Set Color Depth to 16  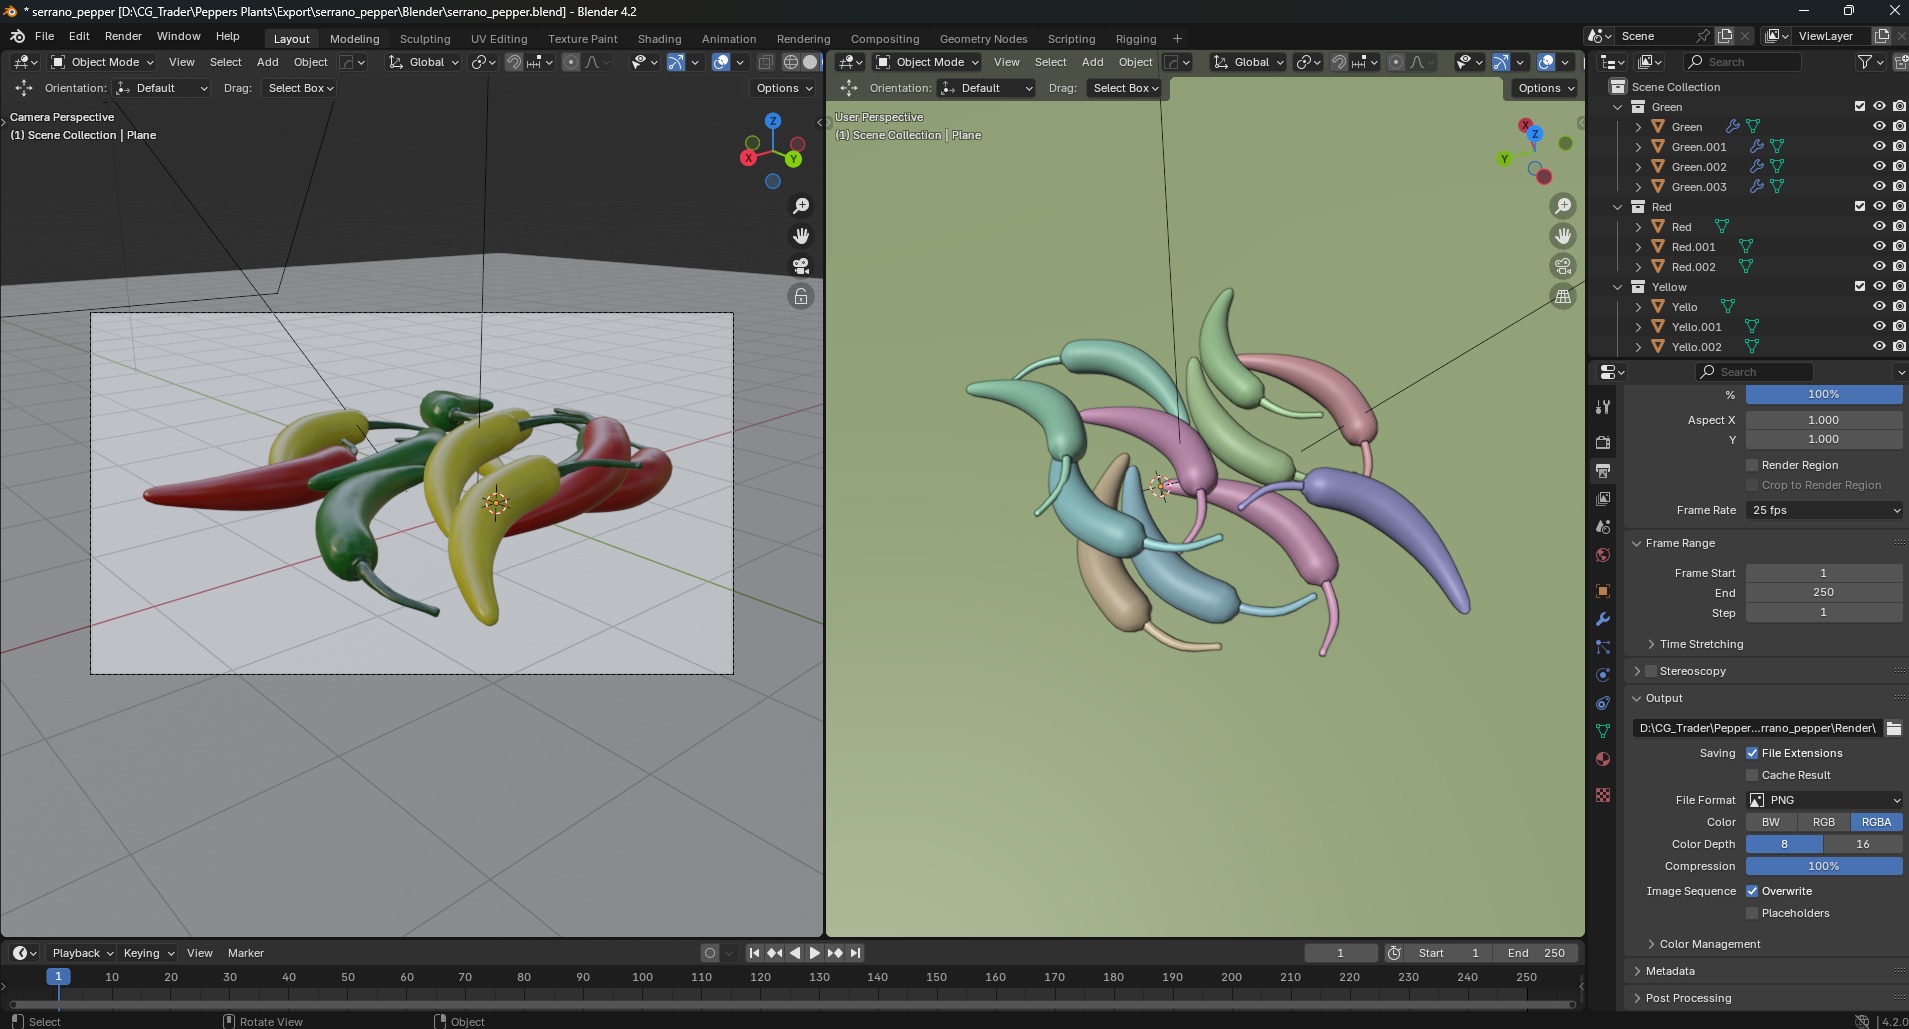(1863, 844)
